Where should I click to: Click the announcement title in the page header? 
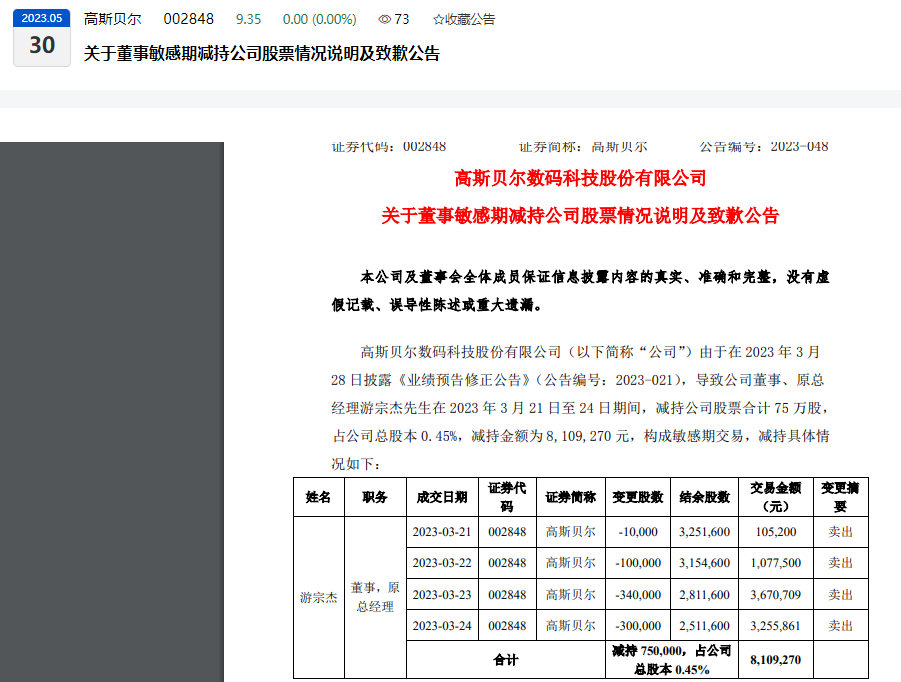coord(261,53)
